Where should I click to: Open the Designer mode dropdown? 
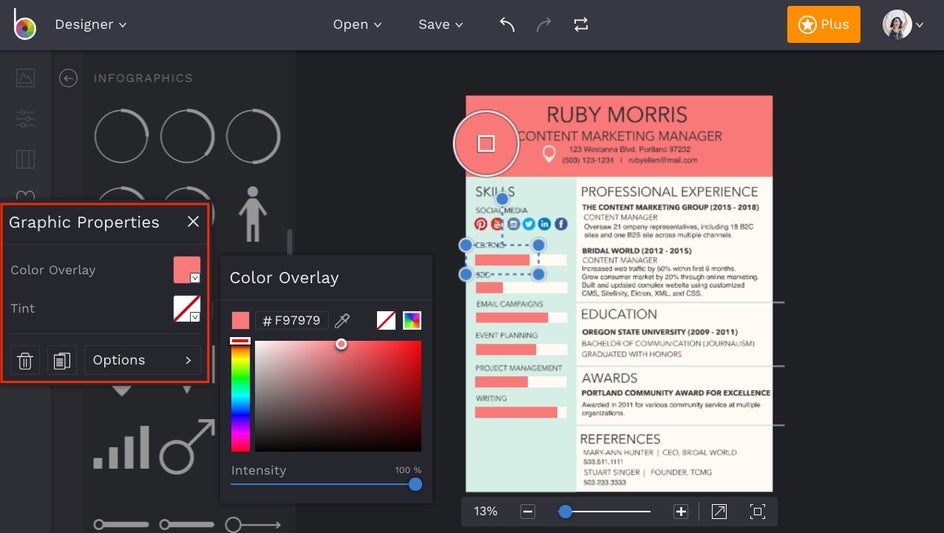tap(90, 25)
